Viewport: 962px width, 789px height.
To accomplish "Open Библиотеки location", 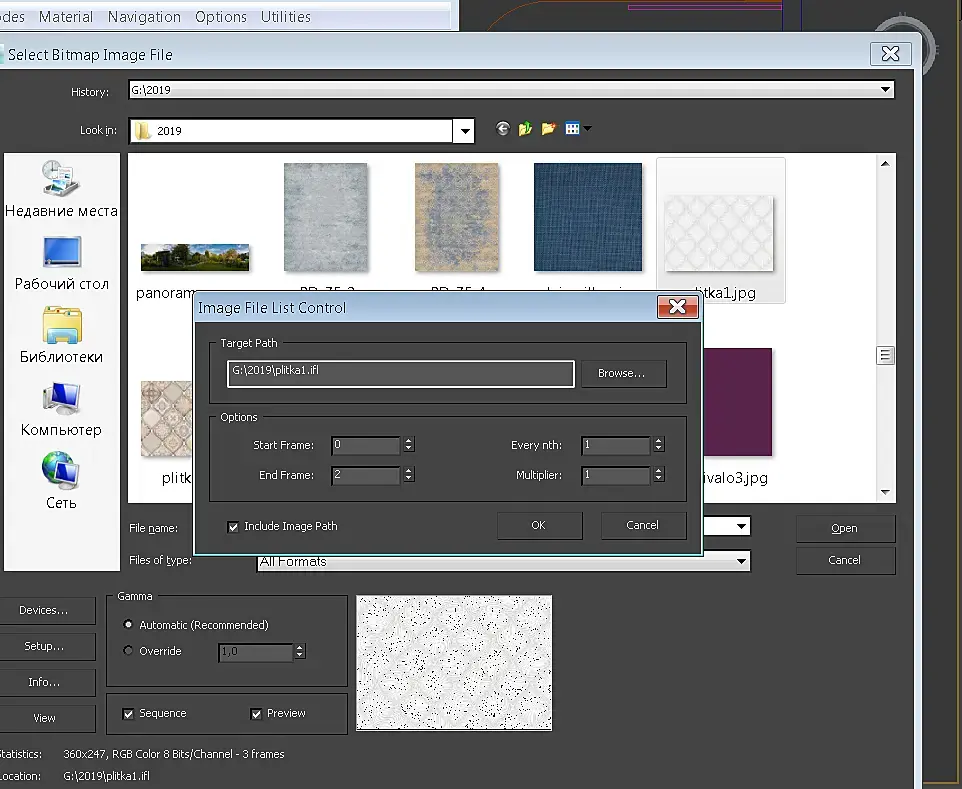I will tap(61, 336).
